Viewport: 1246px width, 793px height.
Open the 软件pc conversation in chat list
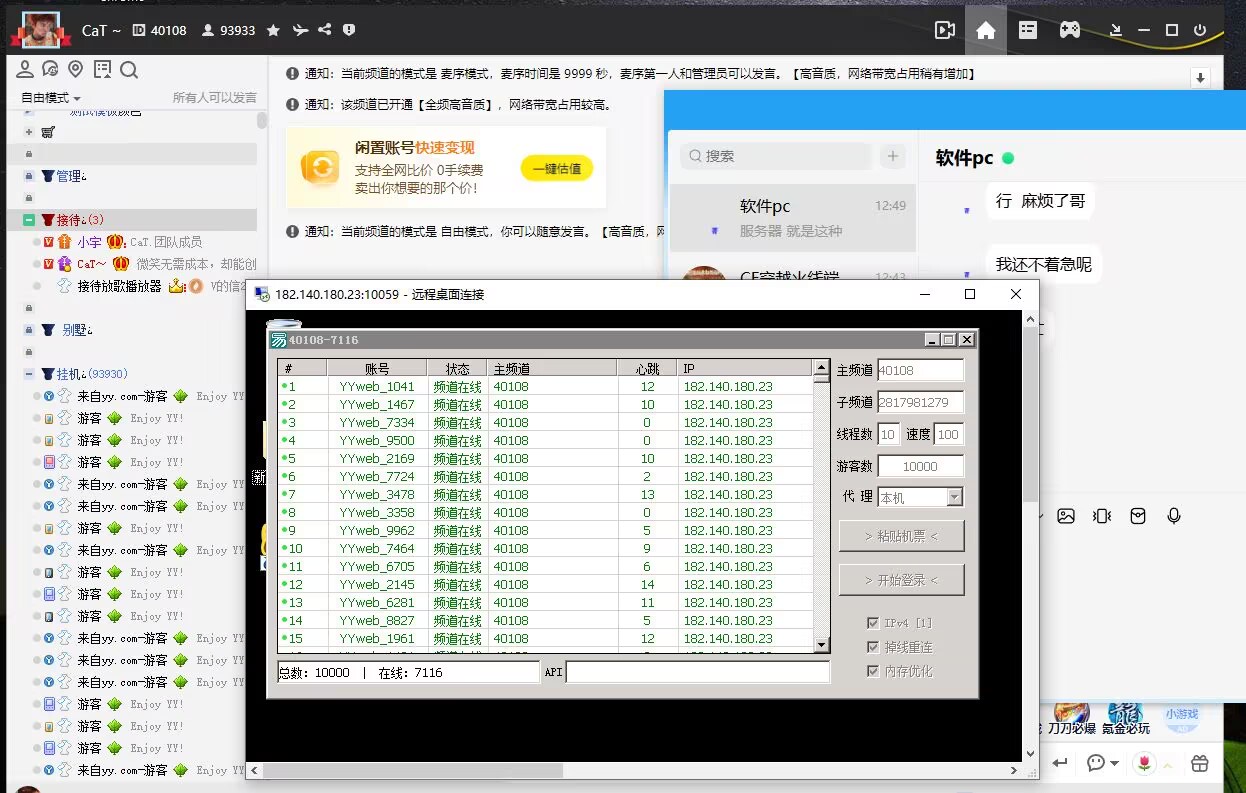point(792,217)
